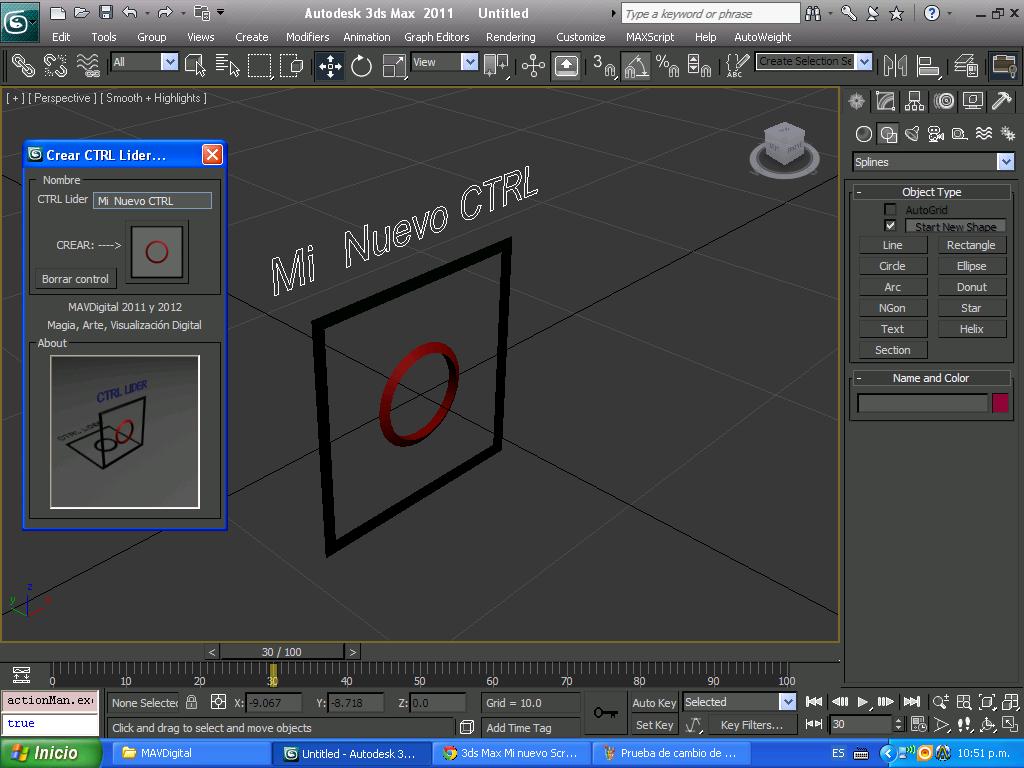Select the Geometry category sphere icon

pyautogui.click(x=863, y=134)
